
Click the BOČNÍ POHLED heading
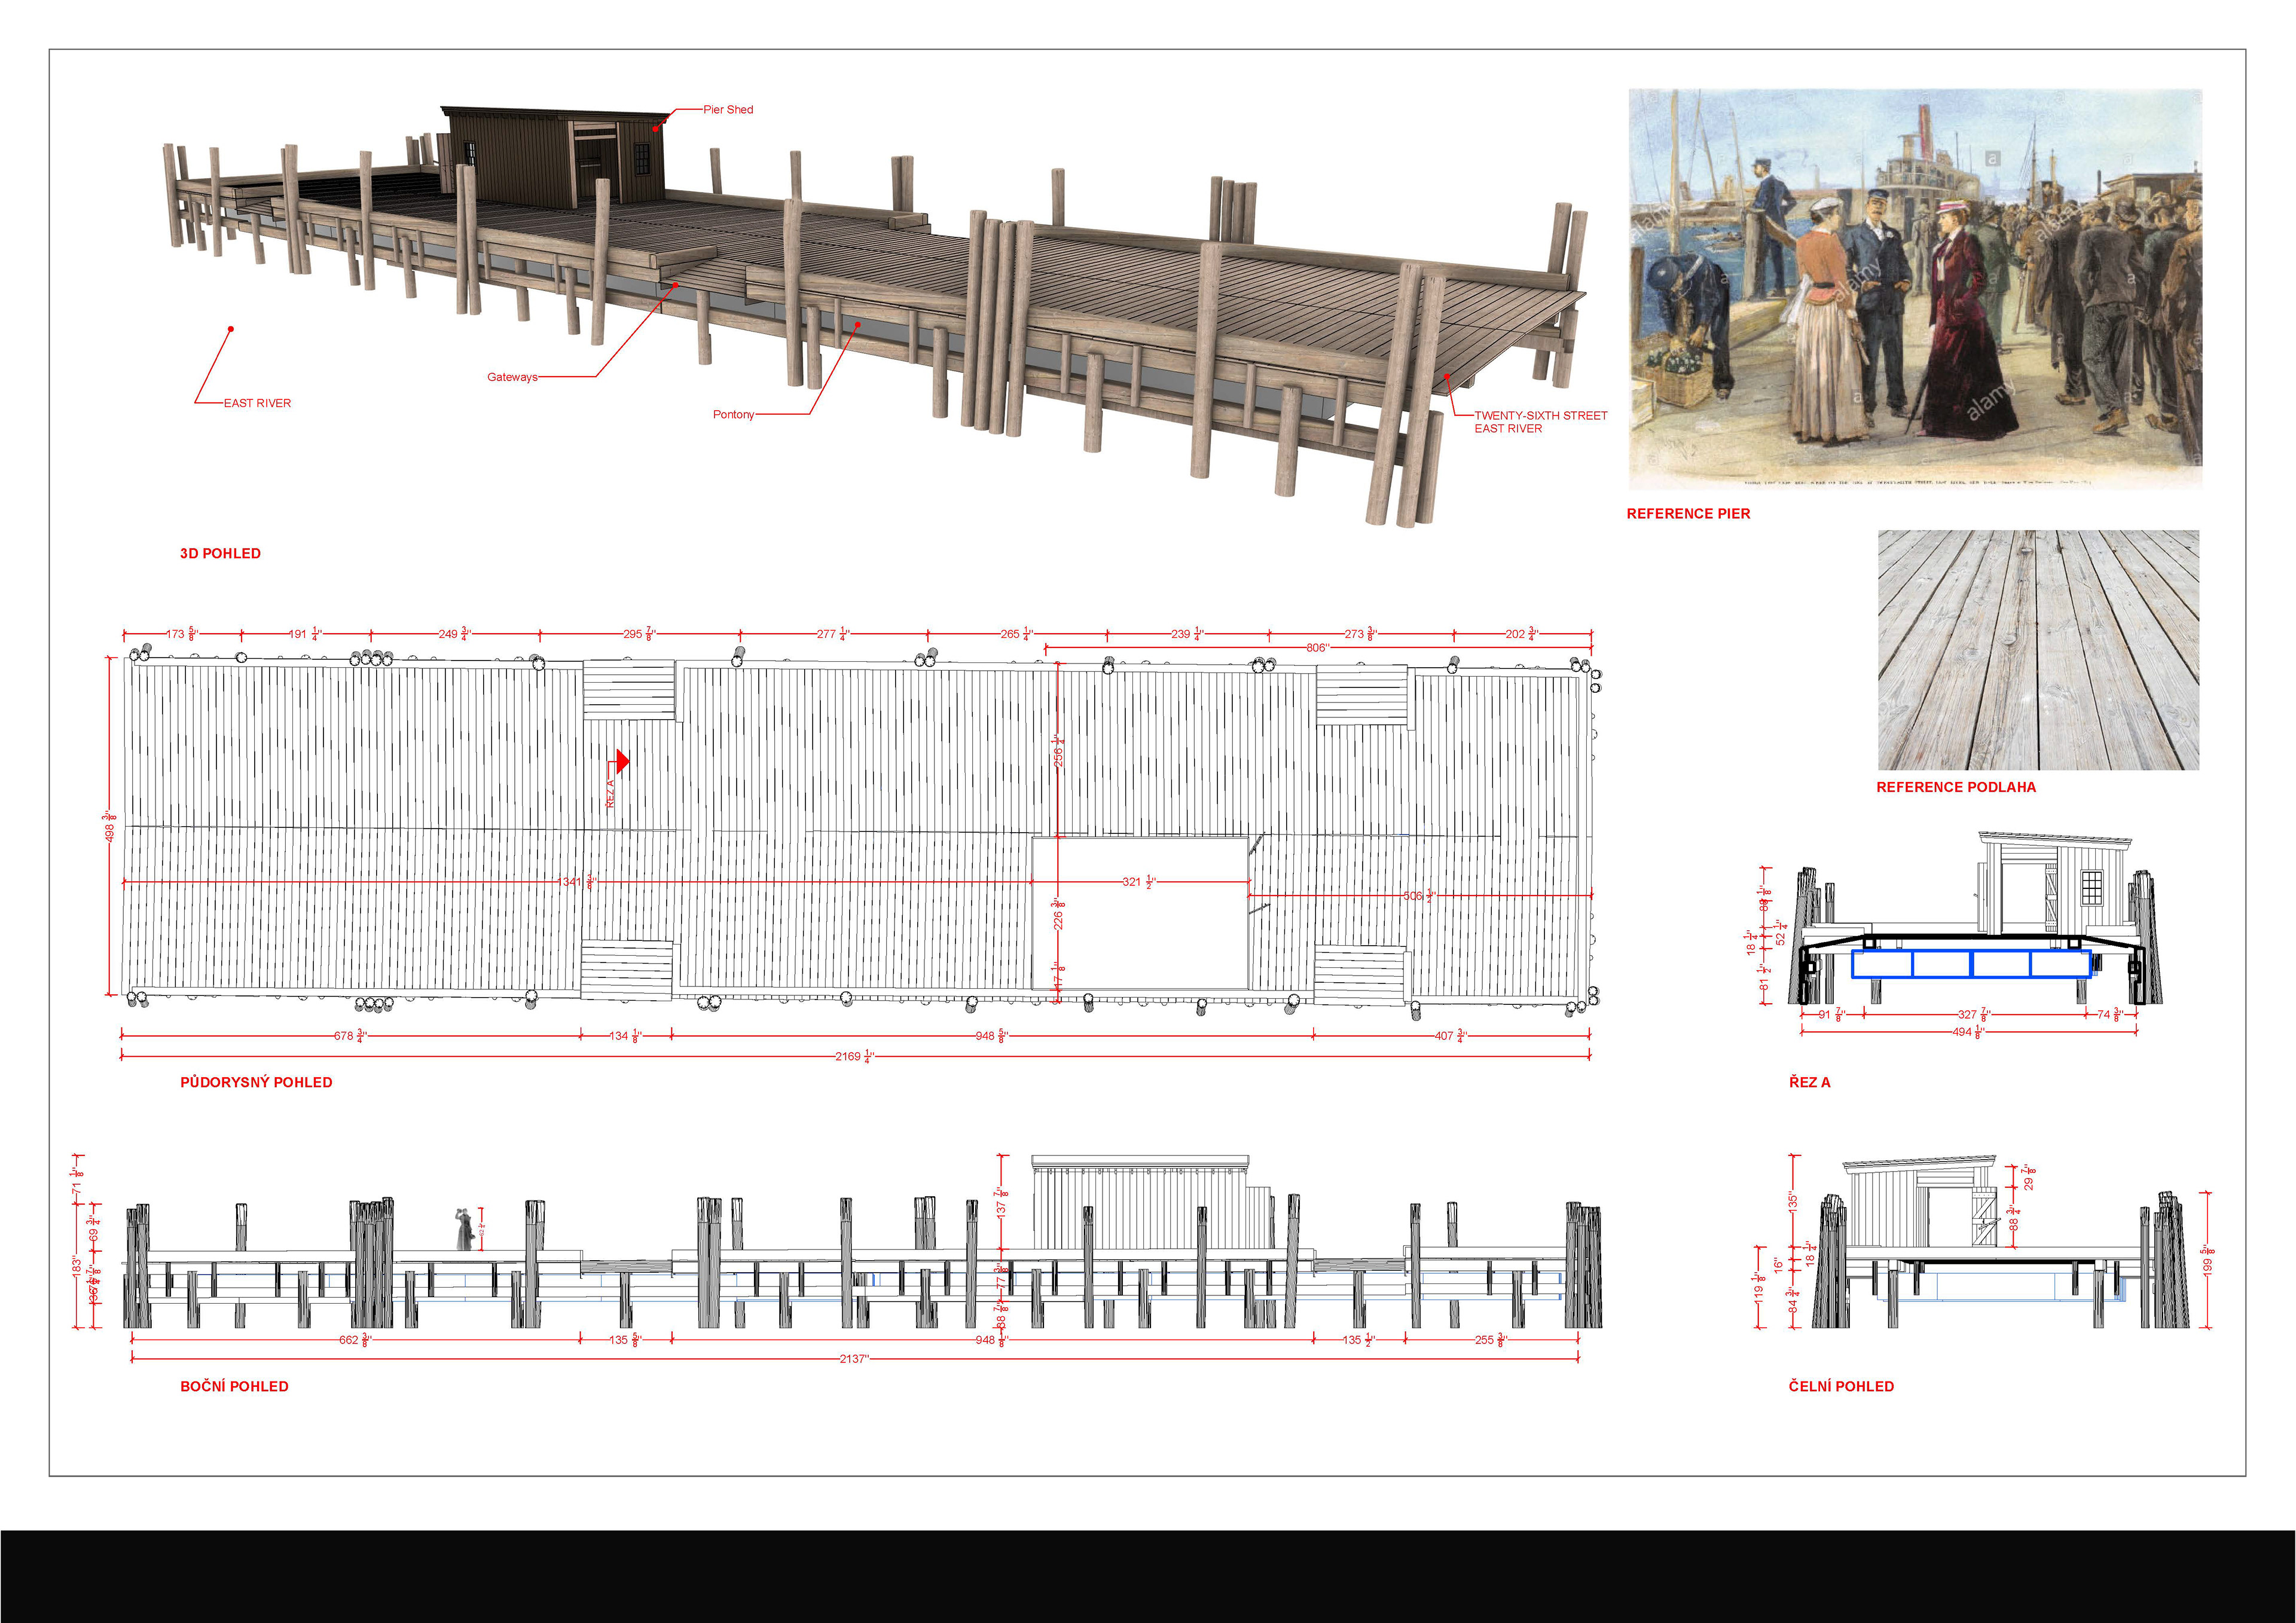click(234, 1386)
